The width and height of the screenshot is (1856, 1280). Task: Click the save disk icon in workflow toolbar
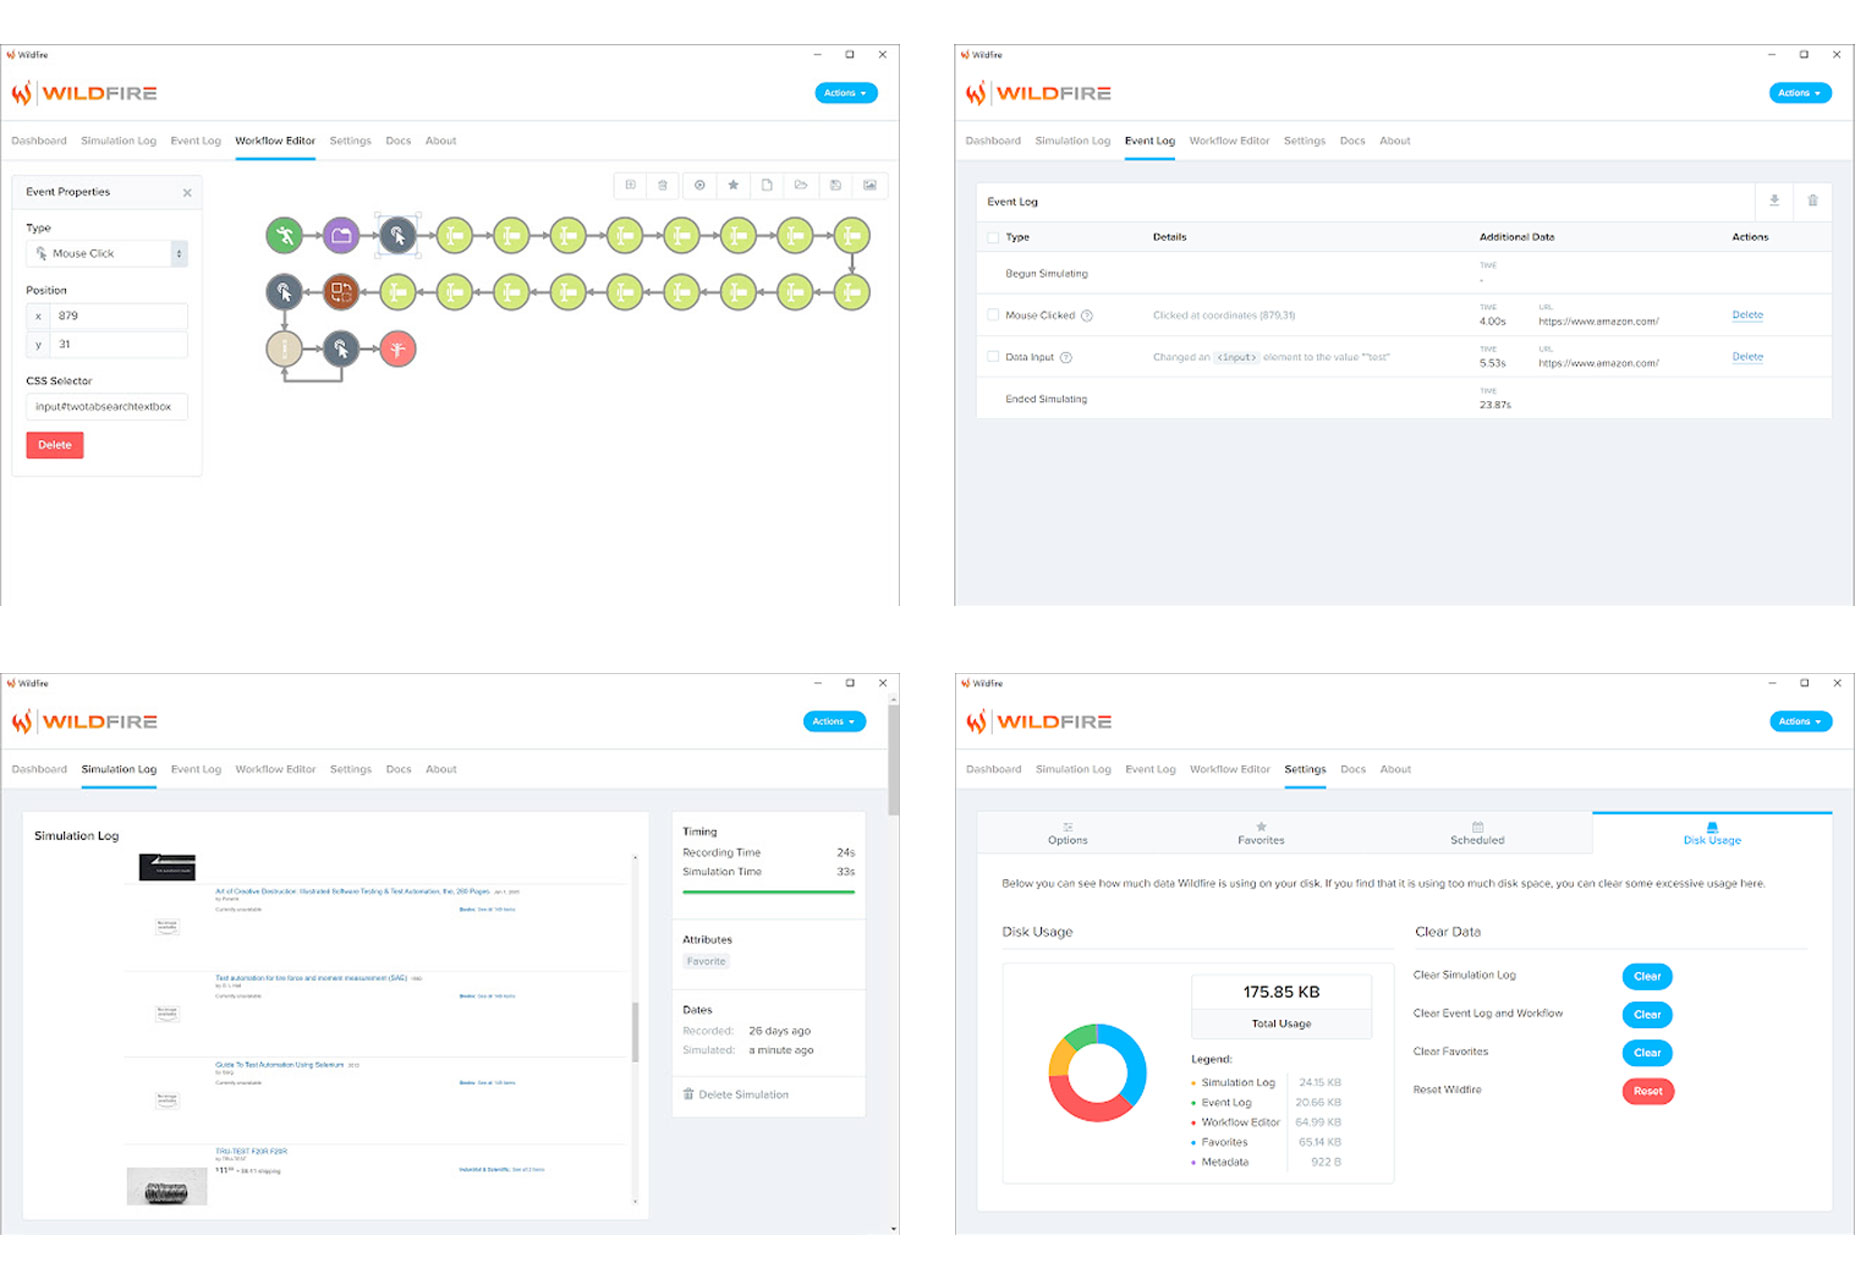coord(835,185)
